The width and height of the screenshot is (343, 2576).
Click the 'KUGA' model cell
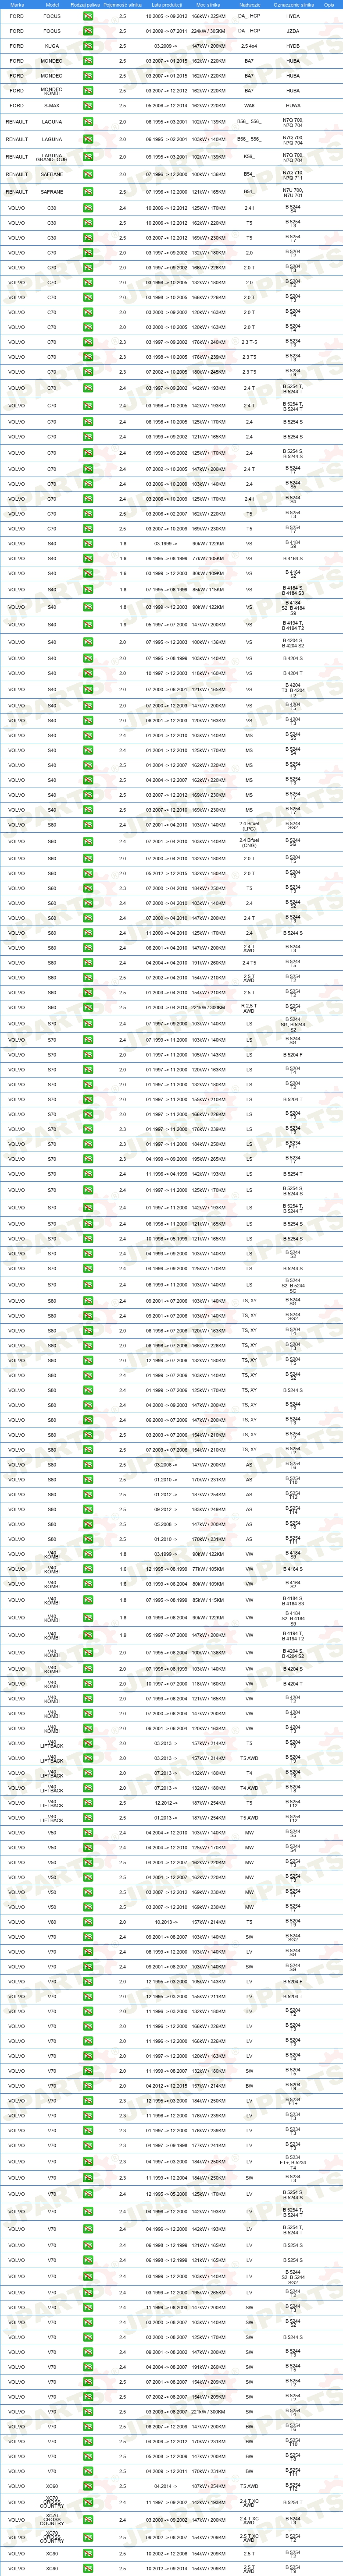coord(52,46)
